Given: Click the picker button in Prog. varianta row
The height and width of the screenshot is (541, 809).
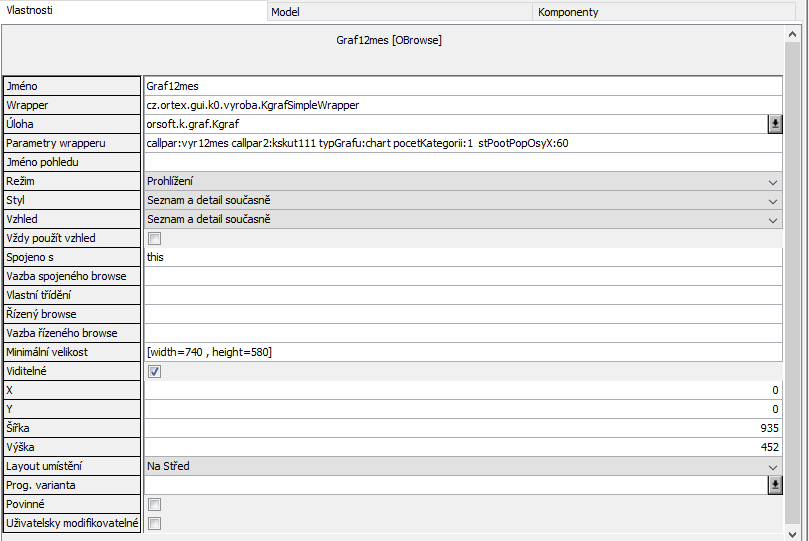Looking at the screenshot, I should (774, 485).
